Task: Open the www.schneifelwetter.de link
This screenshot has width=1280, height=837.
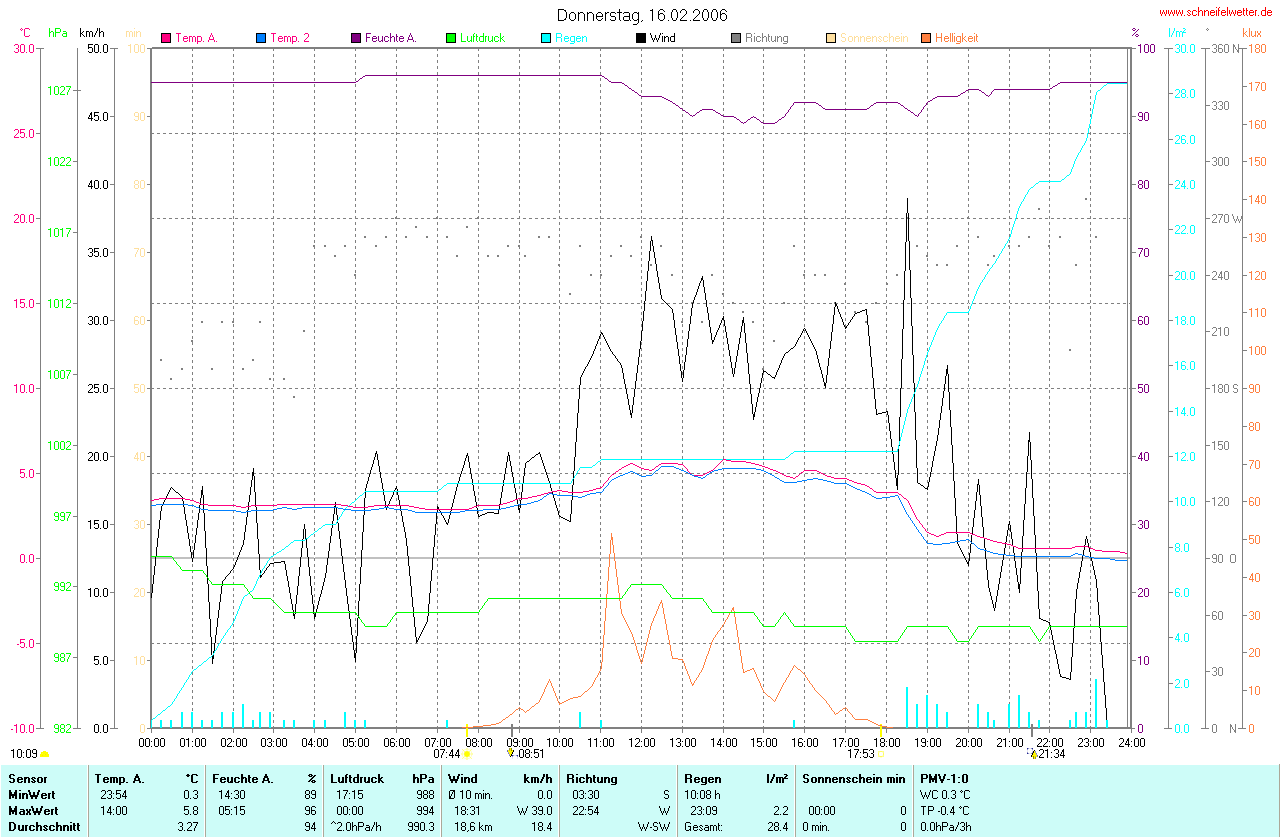Action: click(1215, 12)
